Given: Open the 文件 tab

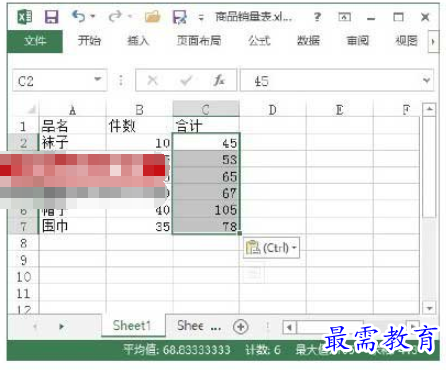Looking at the screenshot, I should pos(35,41).
